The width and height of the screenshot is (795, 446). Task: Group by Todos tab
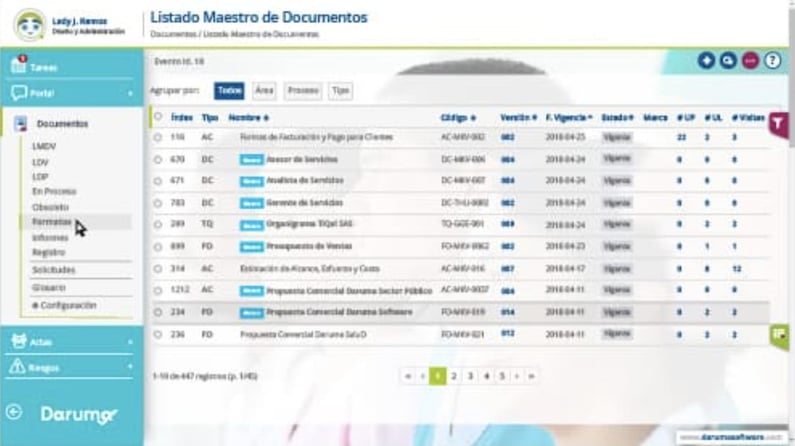pyautogui.click(x=229, y=91)
